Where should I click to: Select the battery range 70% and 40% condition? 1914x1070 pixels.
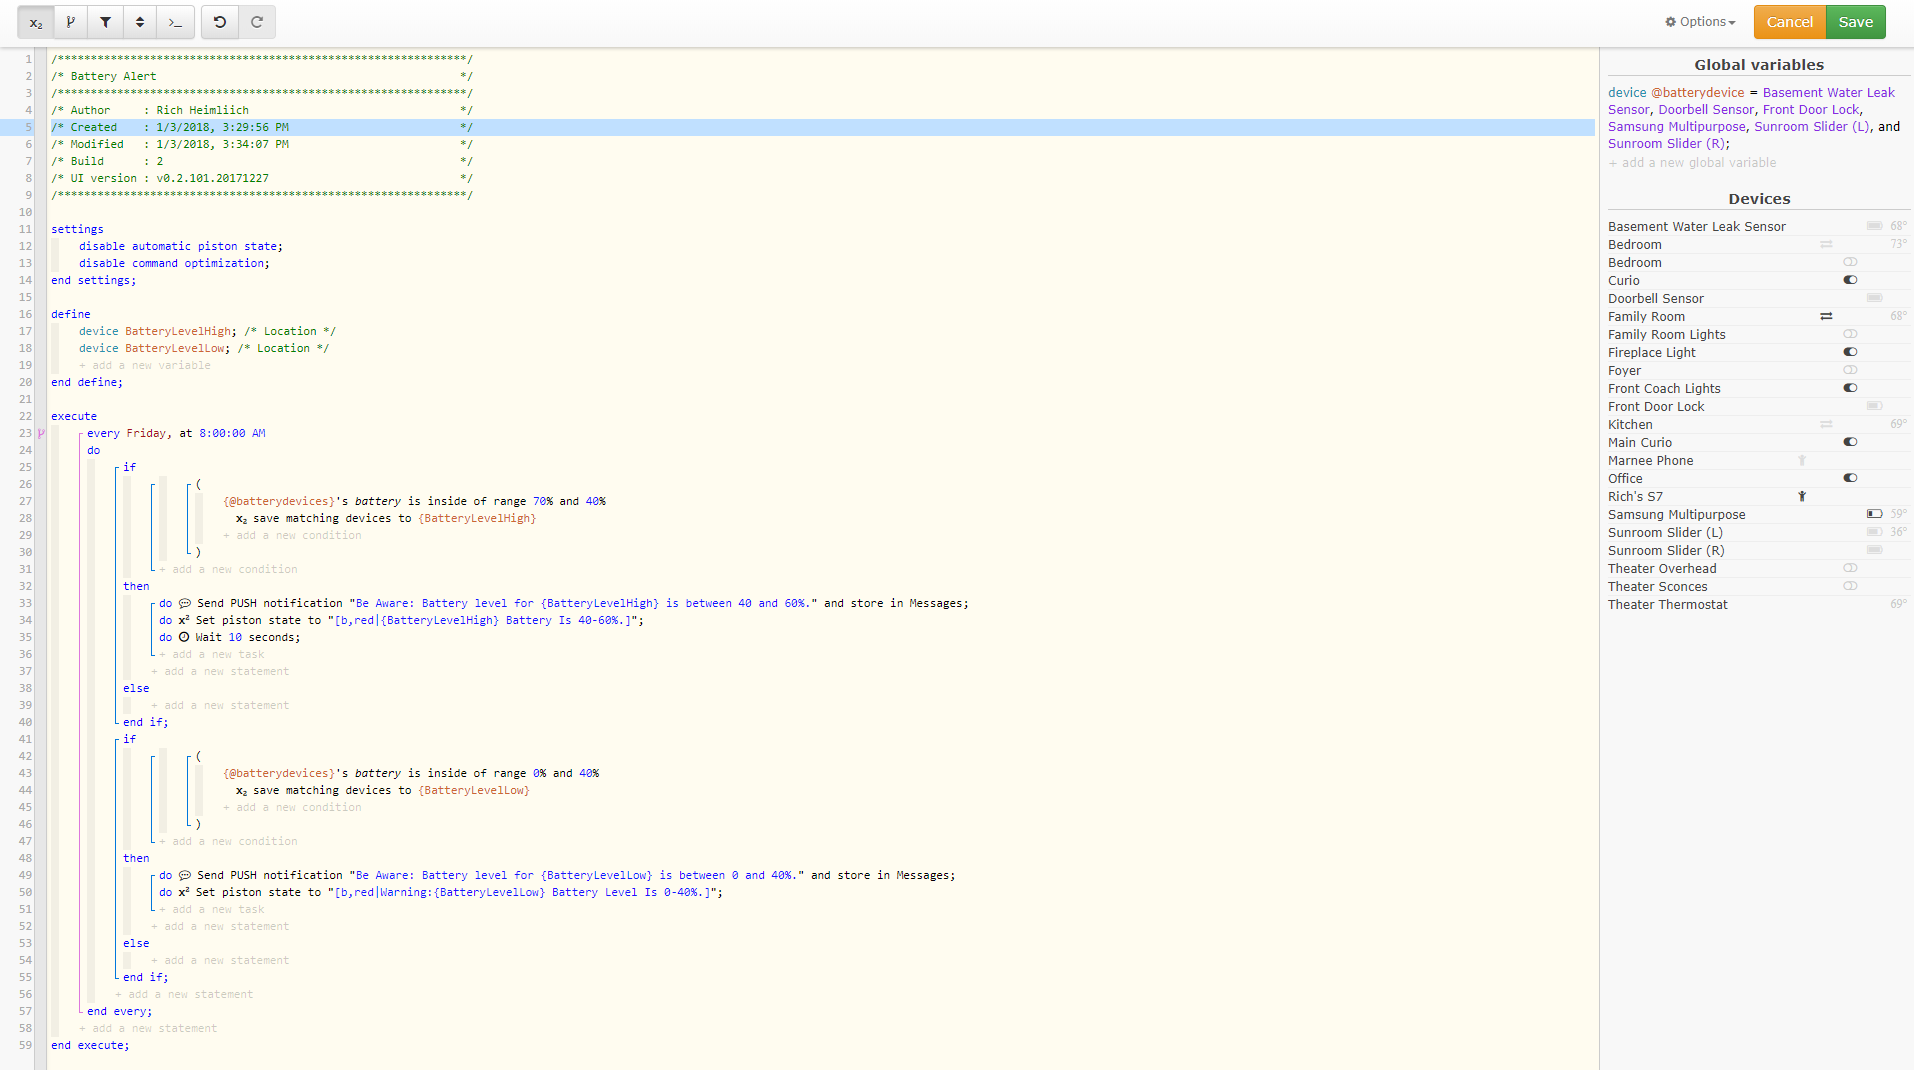414,502
